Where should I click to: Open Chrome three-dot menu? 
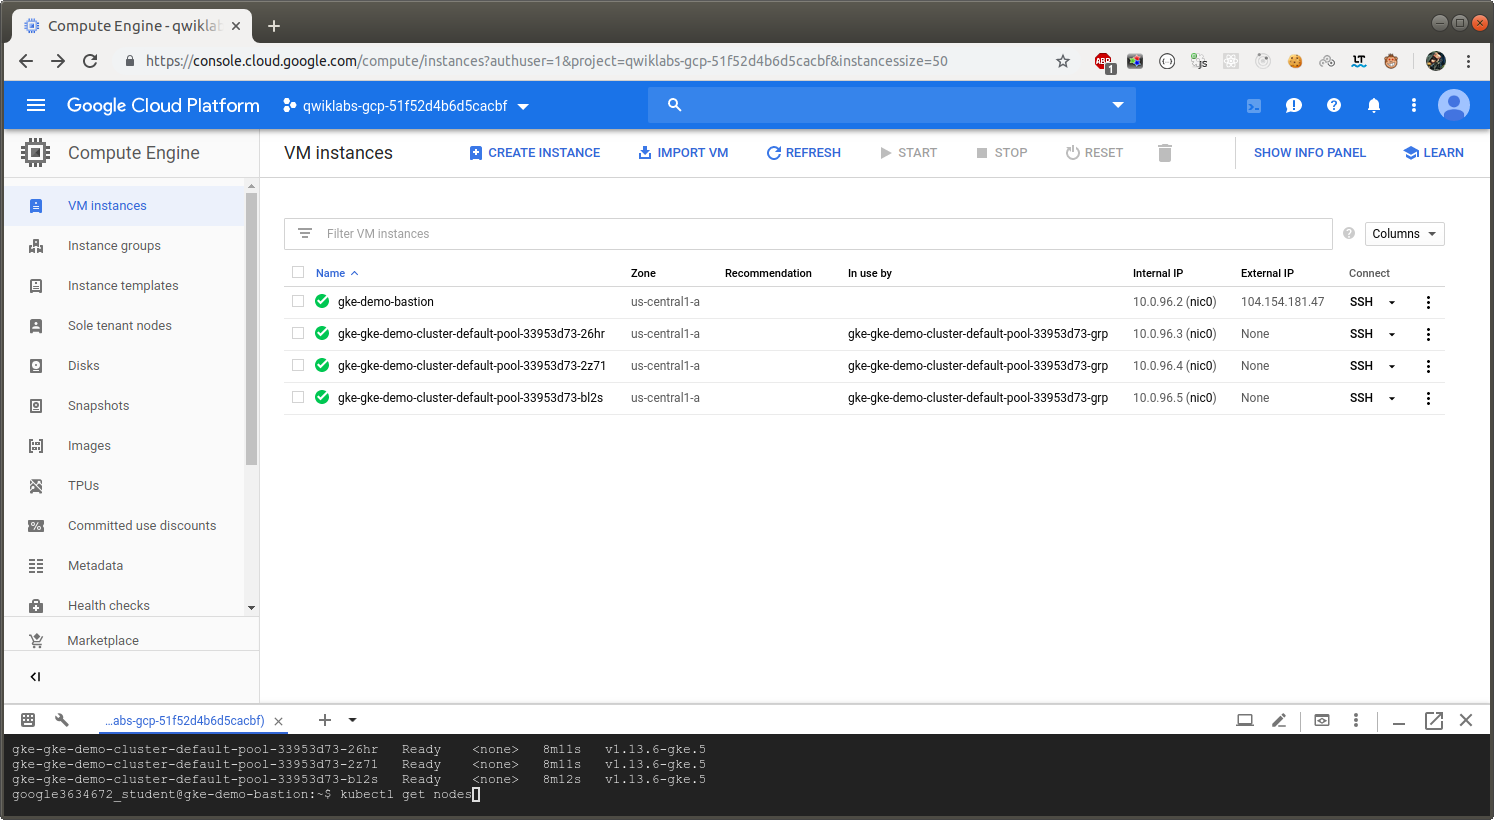[1468, 61]
